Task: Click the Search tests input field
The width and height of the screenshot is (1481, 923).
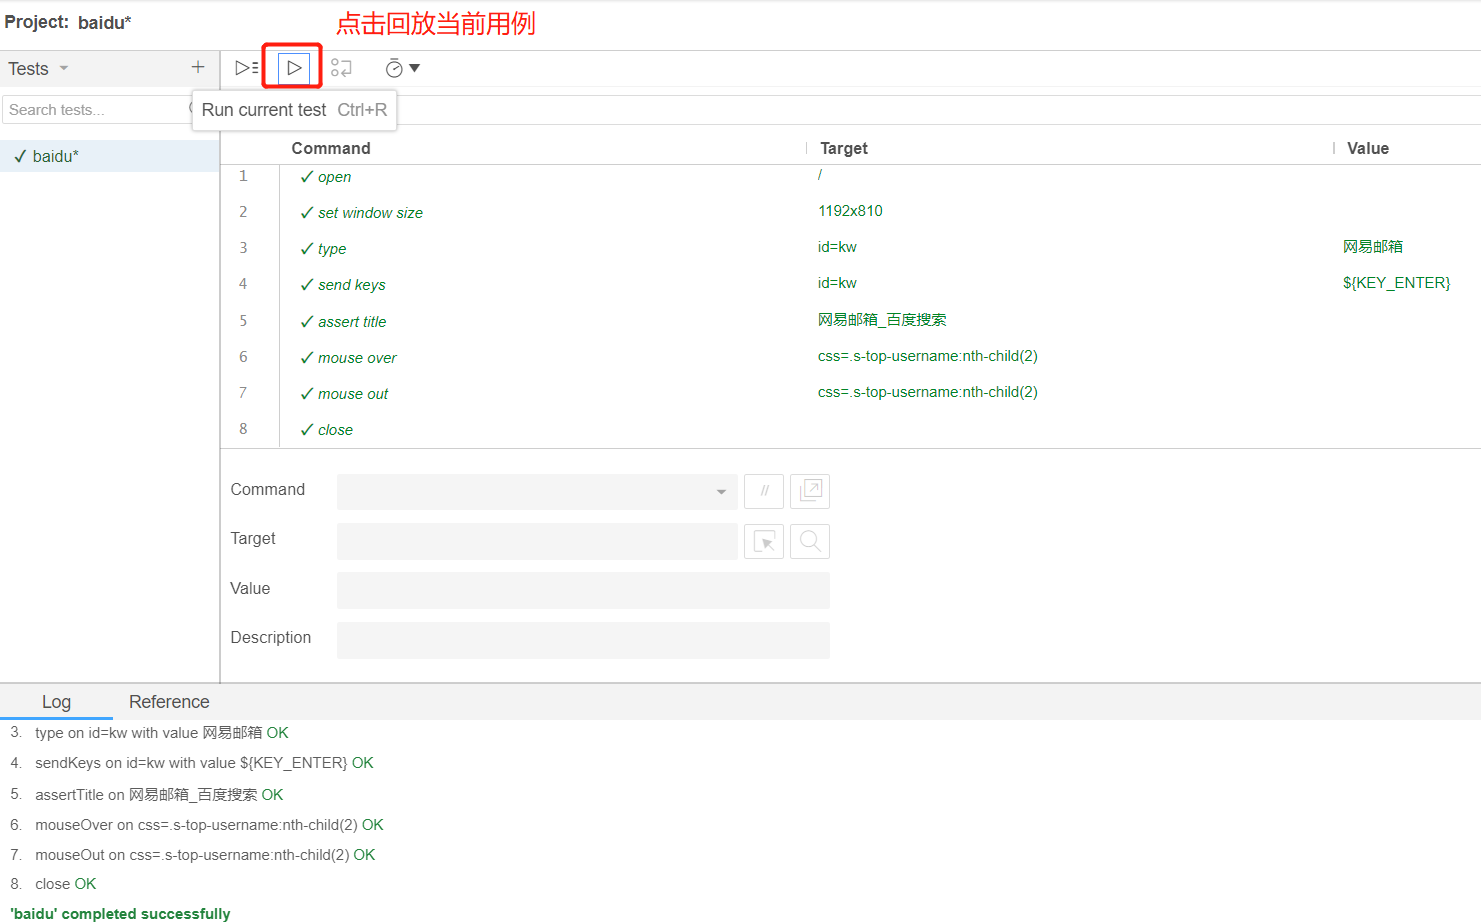Action: coord(95,109)
